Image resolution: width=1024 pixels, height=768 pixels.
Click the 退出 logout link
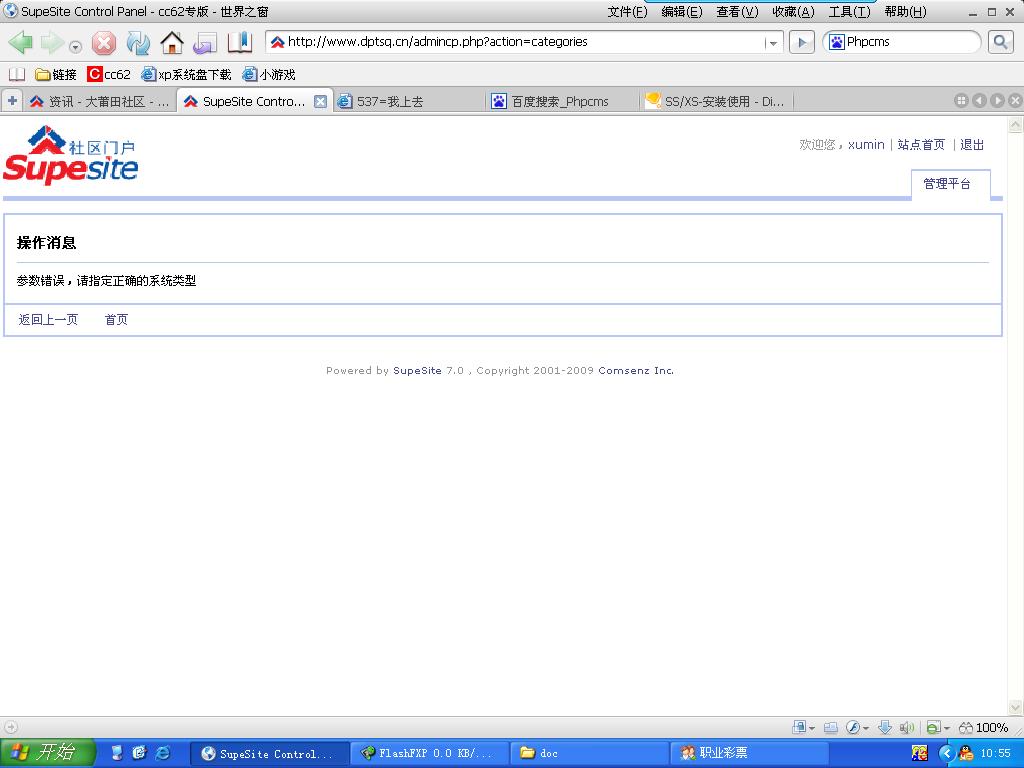point(972,144)
